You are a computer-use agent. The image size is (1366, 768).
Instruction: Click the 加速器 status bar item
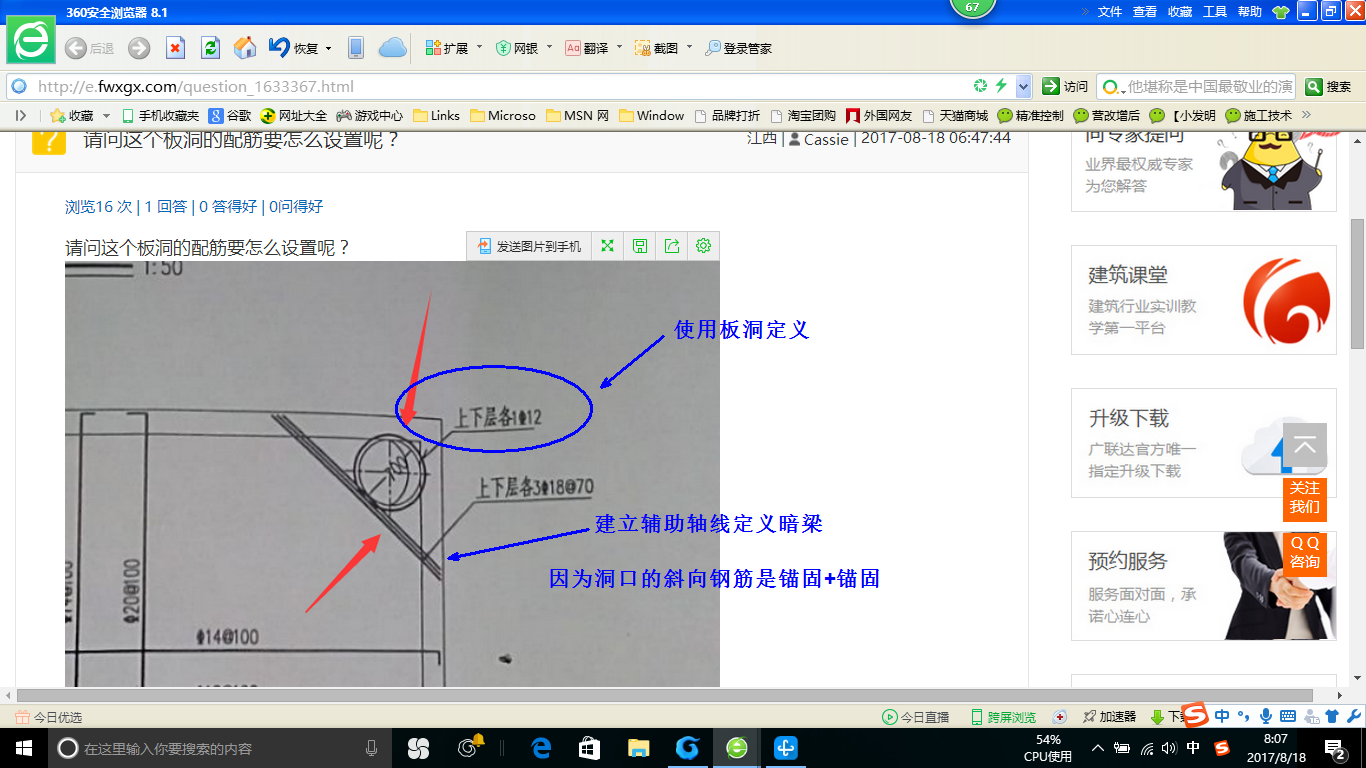[x=1109, y=717]
